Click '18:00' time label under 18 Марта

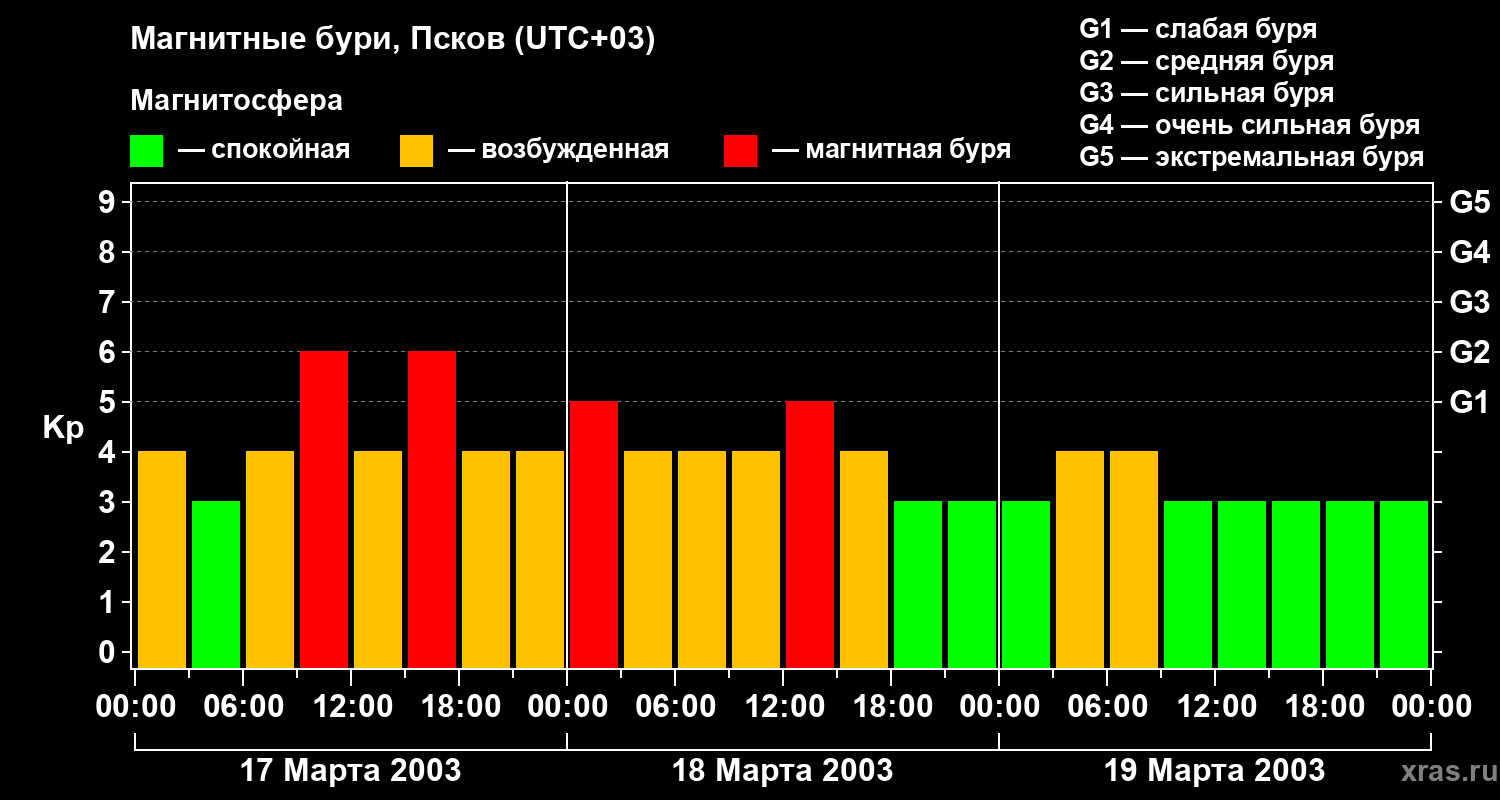[891, 707]
